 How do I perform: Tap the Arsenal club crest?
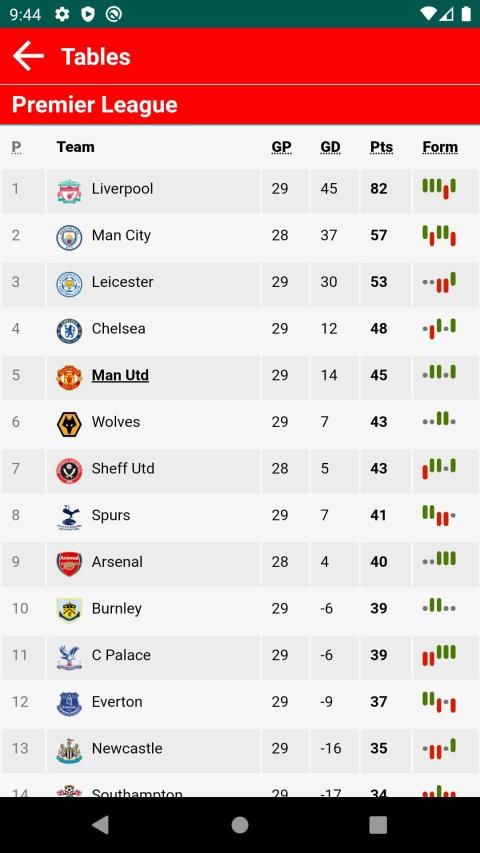pyautogui.click(x=69, y=564)
